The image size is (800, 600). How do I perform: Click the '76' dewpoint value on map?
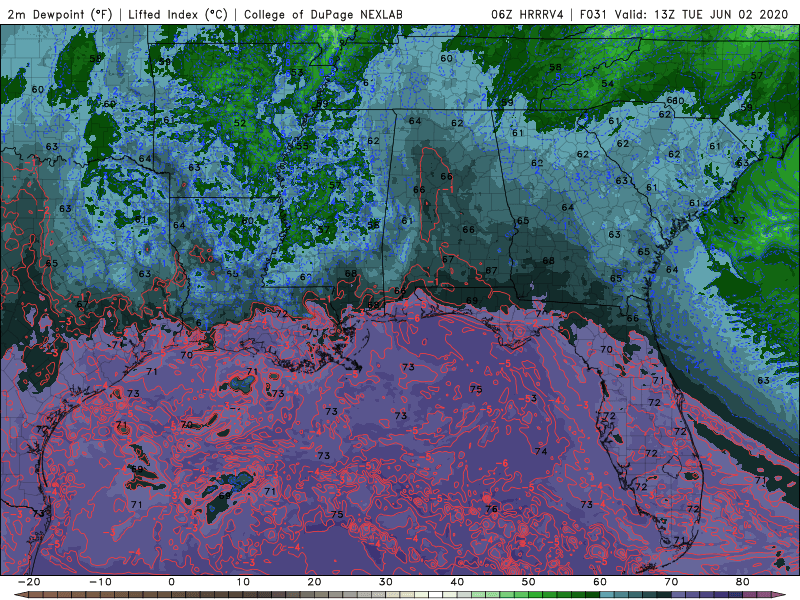pos(491,509)
